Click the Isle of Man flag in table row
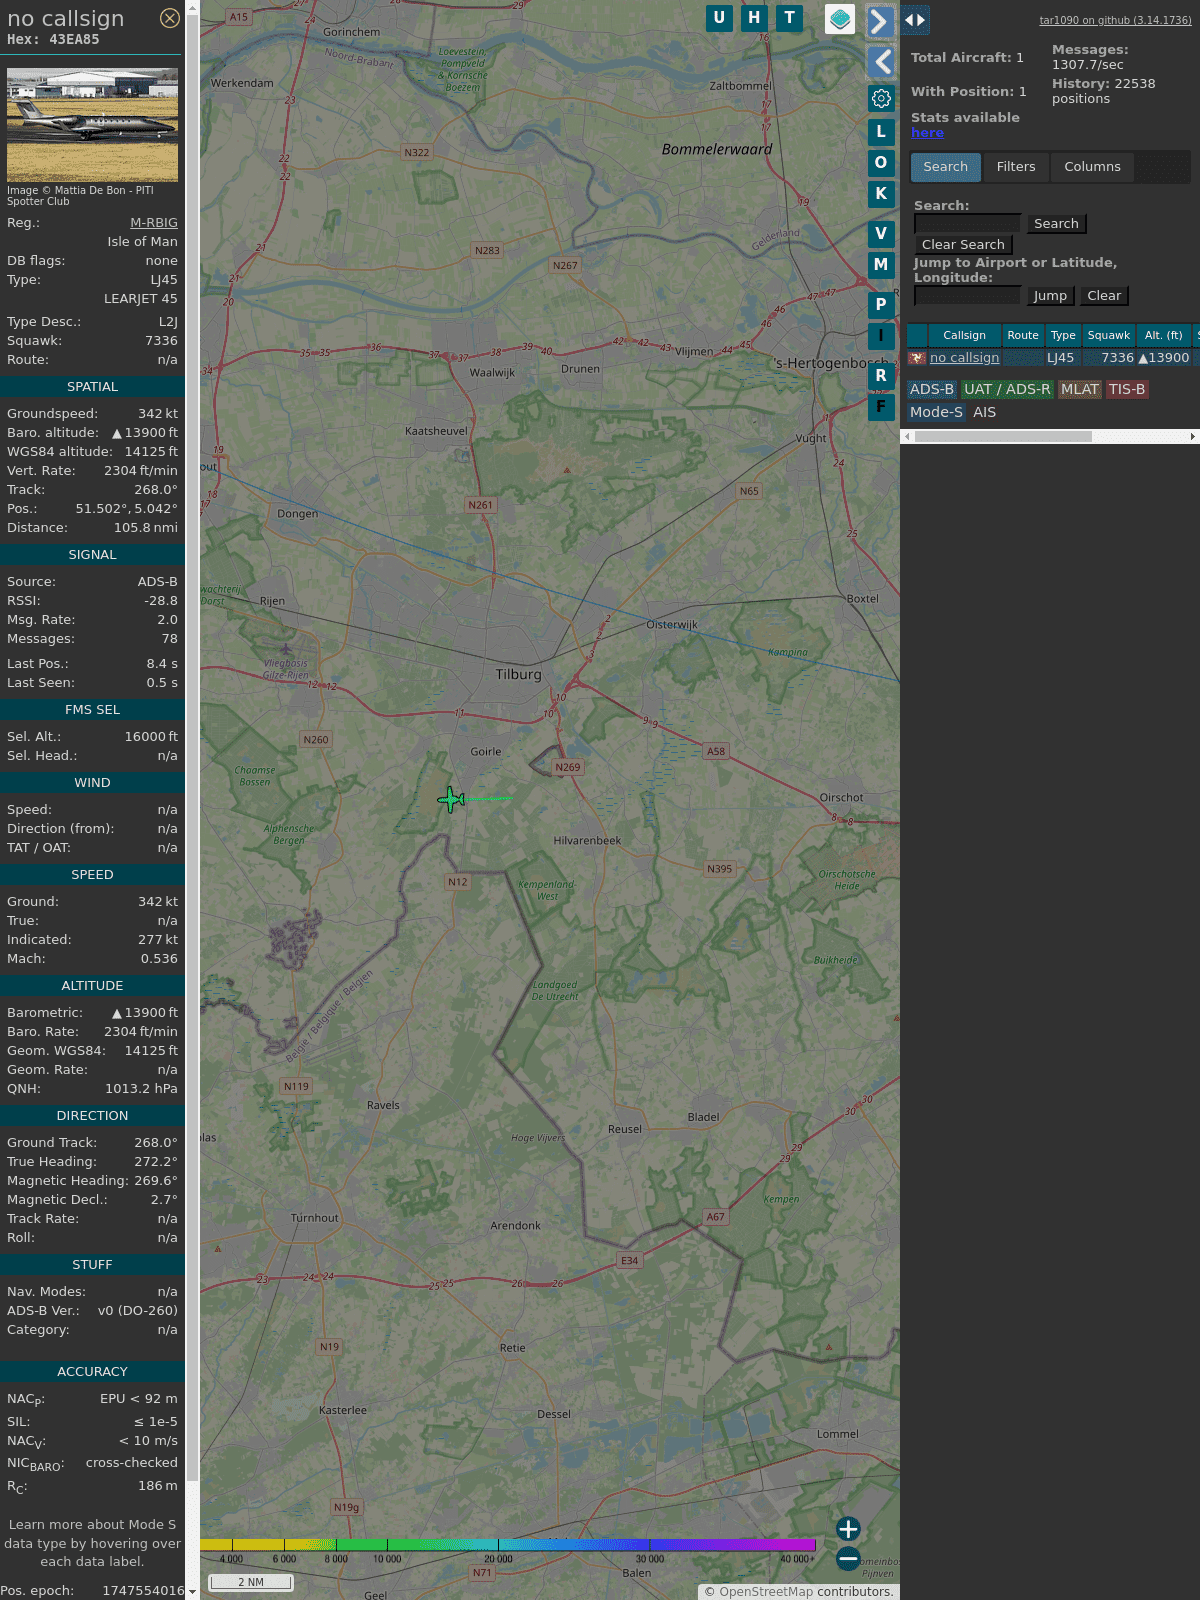 [x=917, y=358]
